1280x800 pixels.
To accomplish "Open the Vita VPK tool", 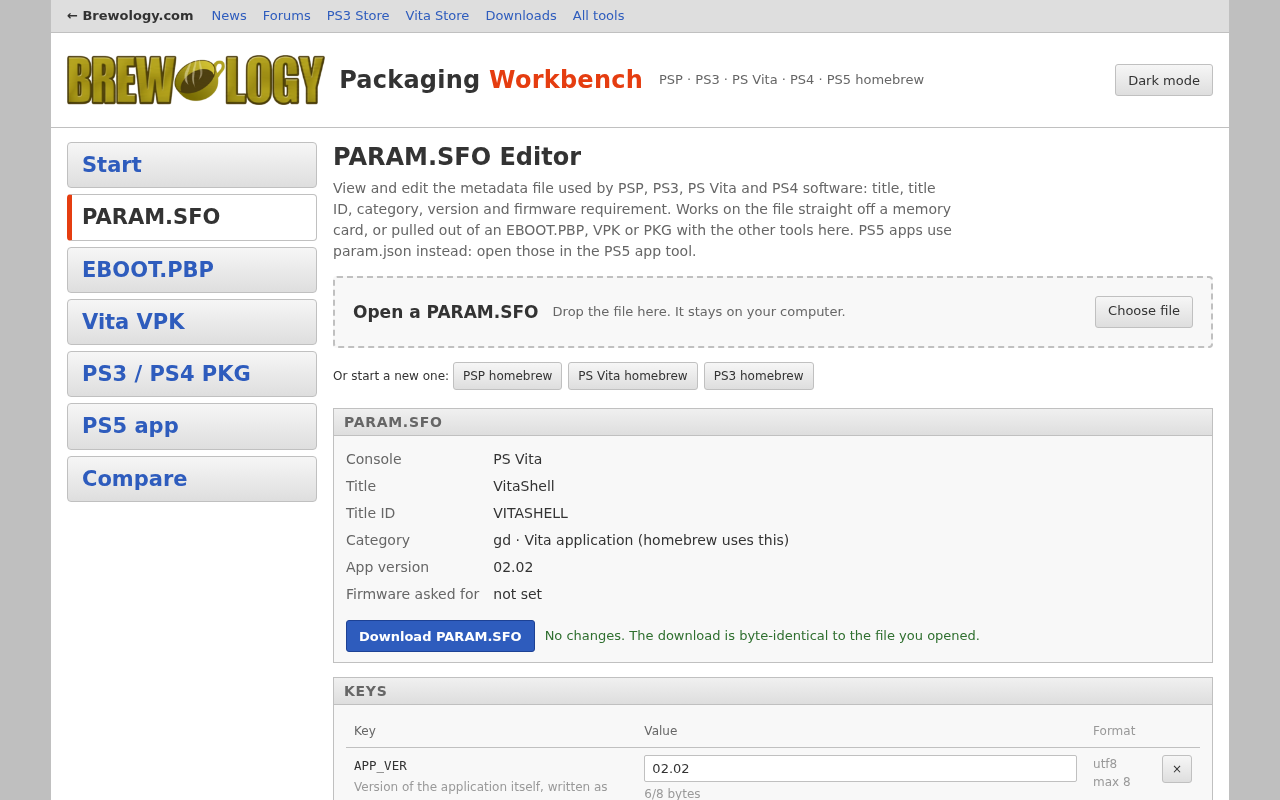I will [x=192, y=322].
